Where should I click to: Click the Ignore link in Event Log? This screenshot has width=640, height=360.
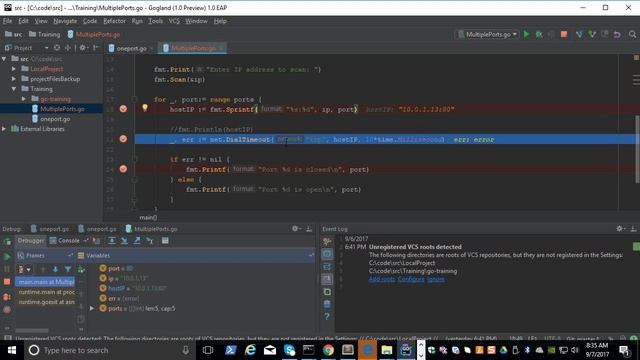(436, 279)
